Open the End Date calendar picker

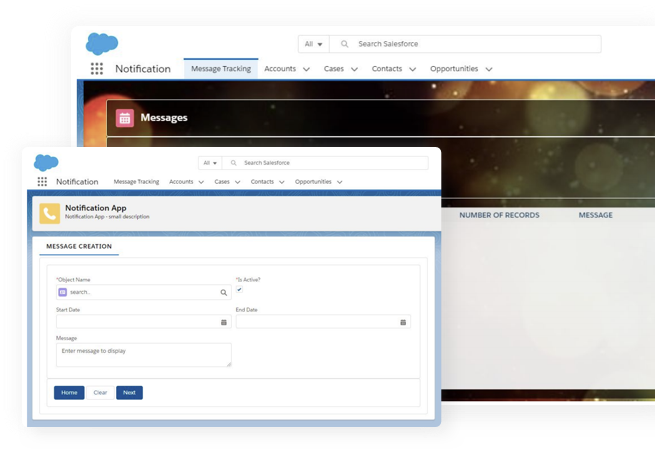tap(403, 322)
